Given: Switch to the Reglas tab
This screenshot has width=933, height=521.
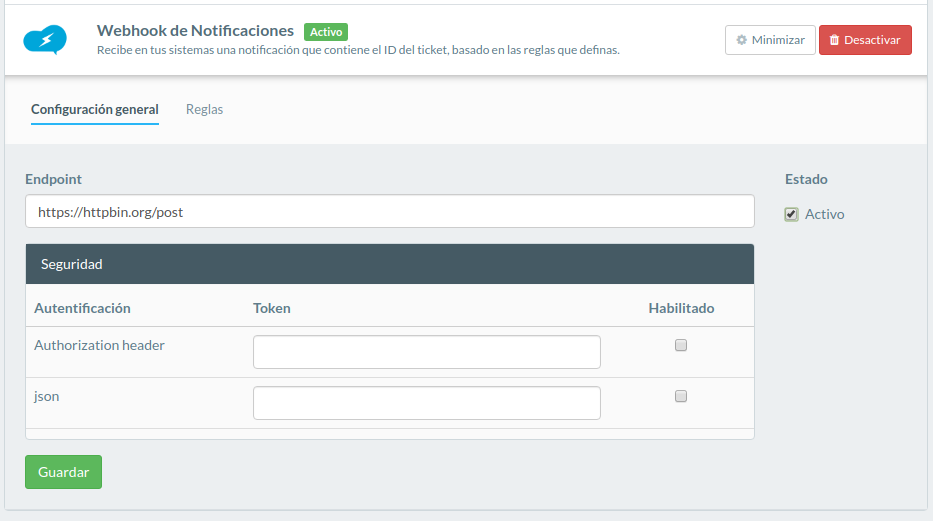Looking at the screenshot, I should [x=204, y=109].
